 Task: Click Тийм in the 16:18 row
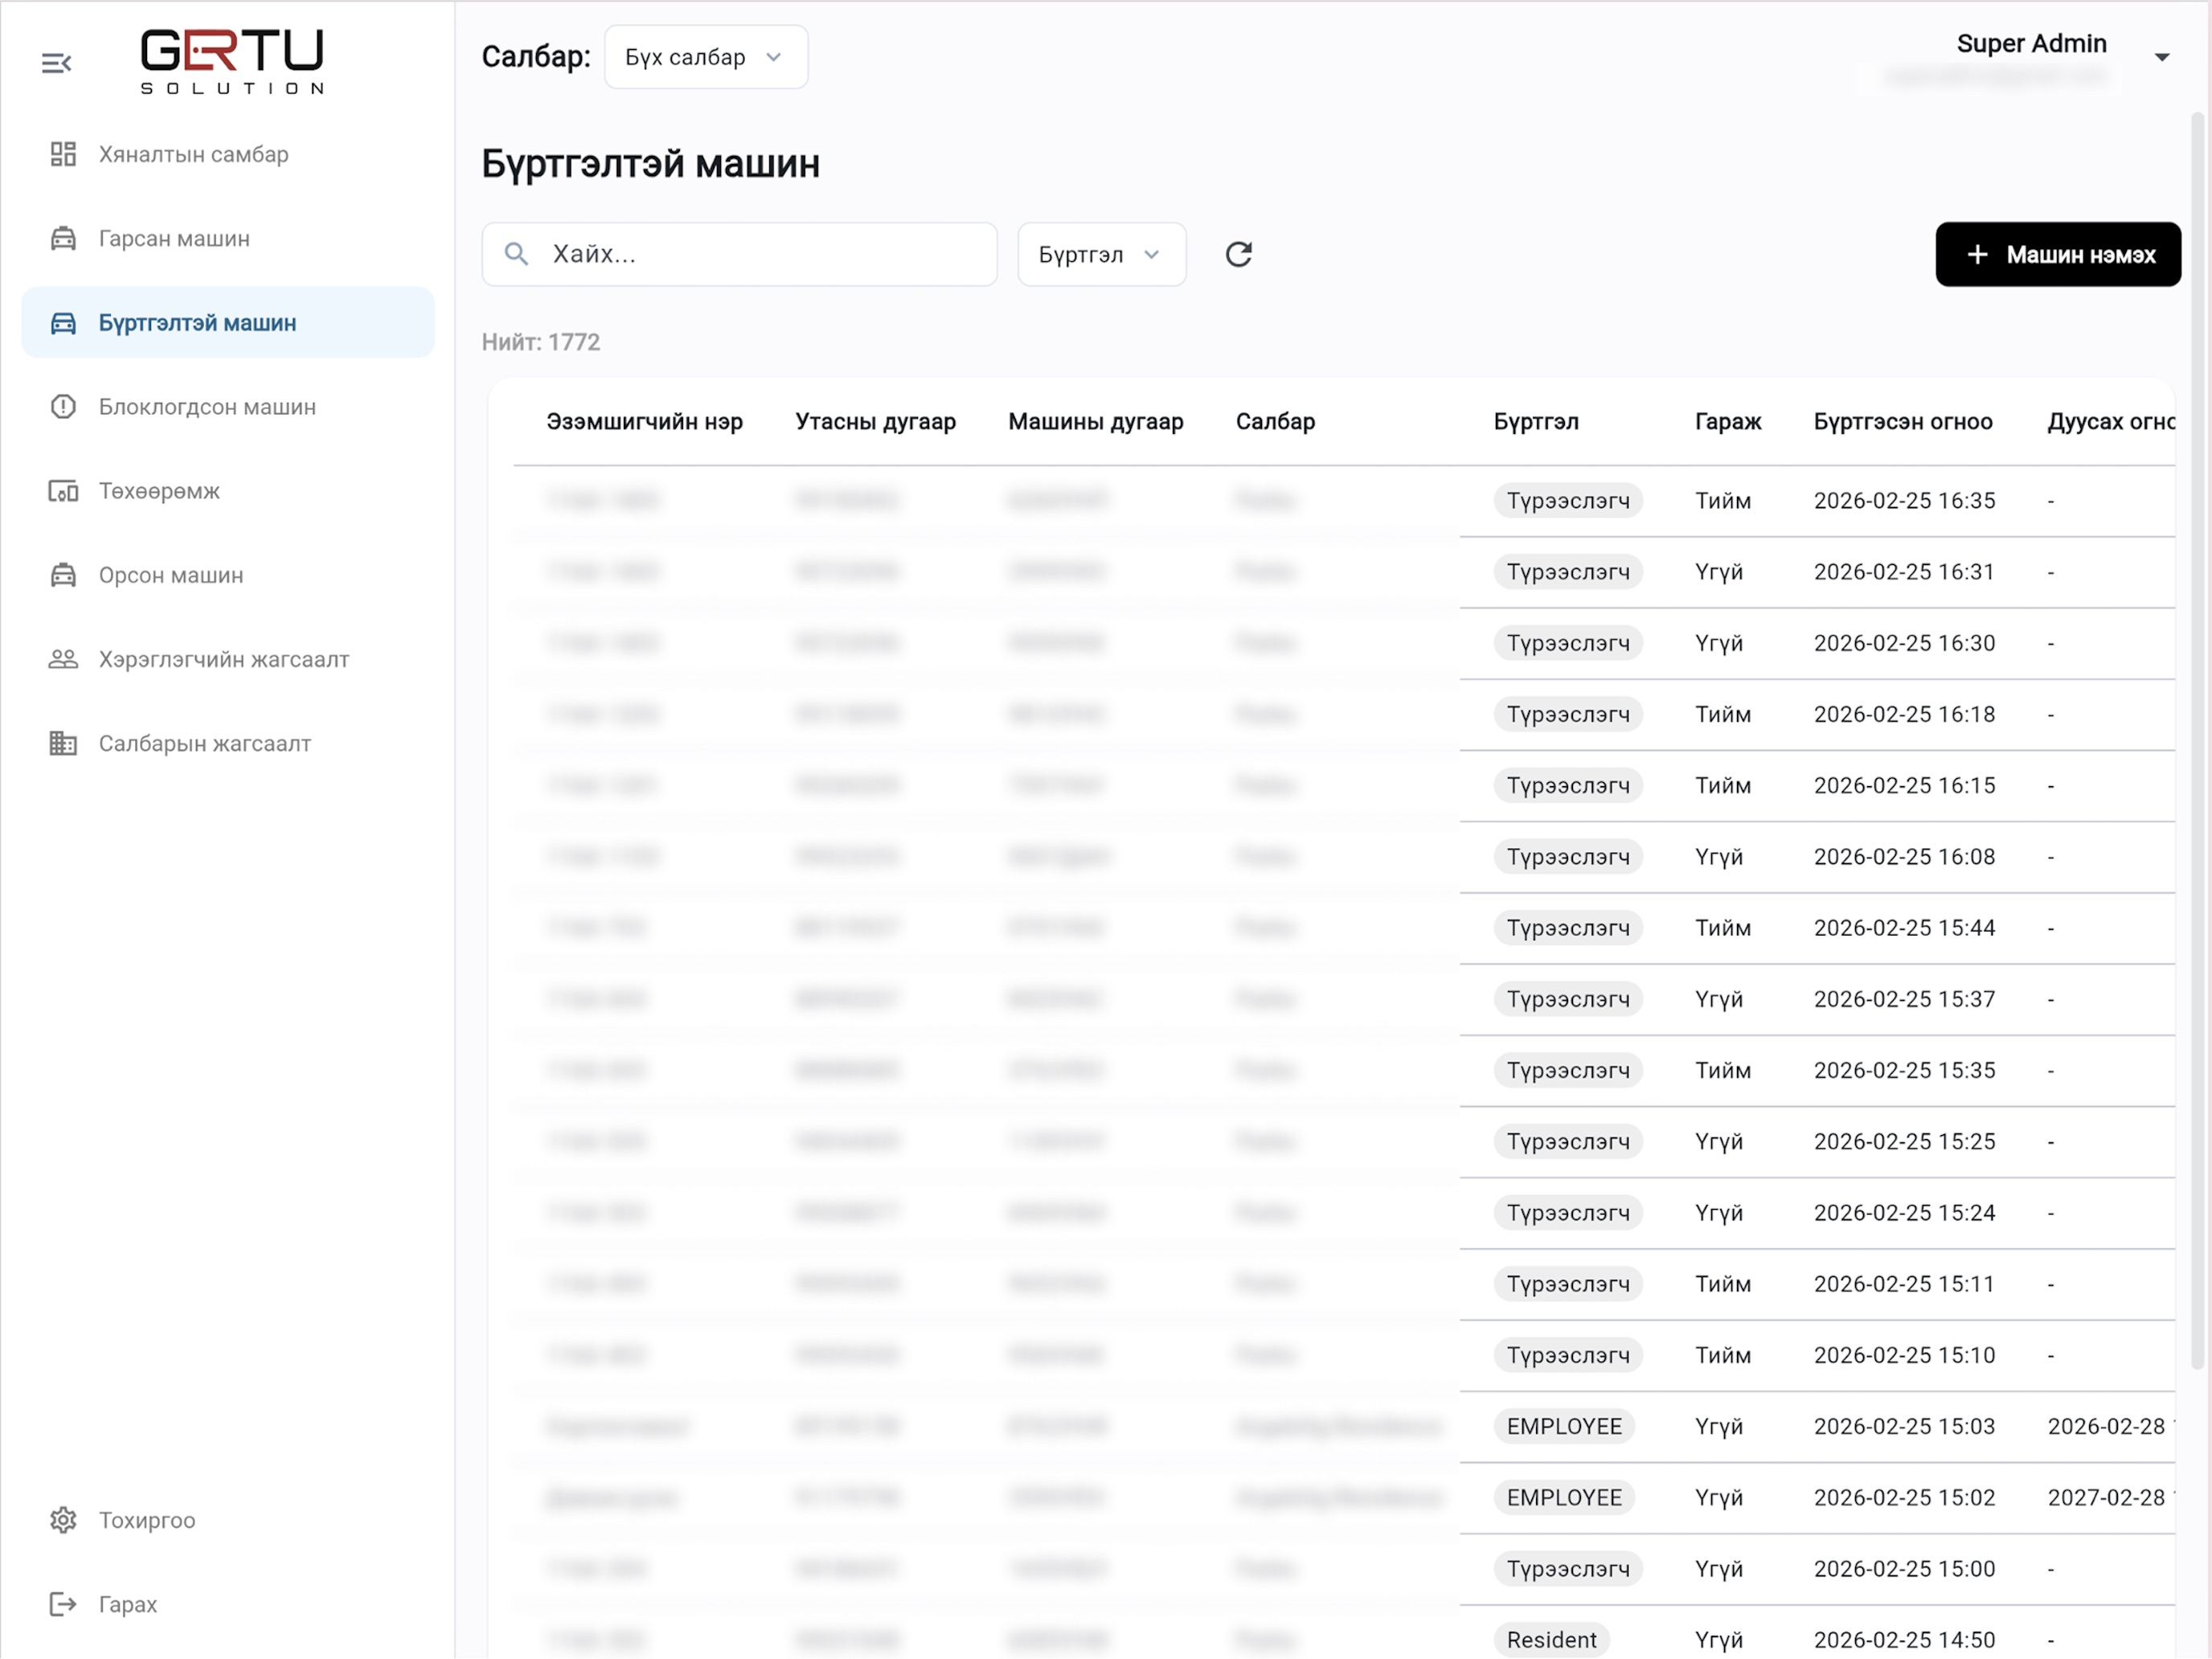click(x=1723, y=714)
